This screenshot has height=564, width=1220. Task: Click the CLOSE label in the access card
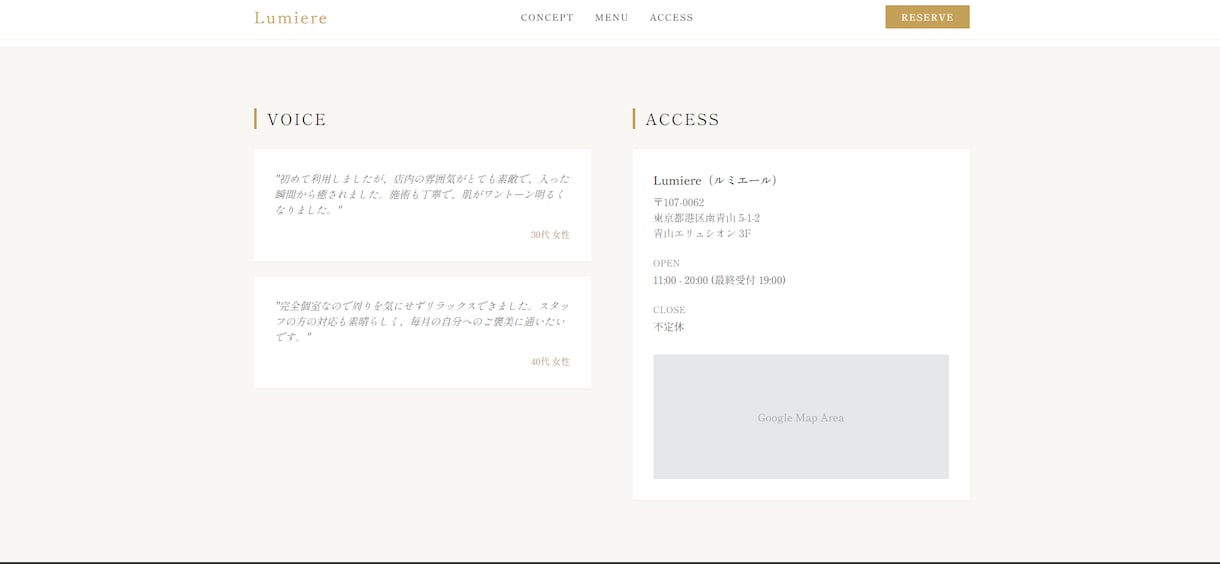point(669,310)
